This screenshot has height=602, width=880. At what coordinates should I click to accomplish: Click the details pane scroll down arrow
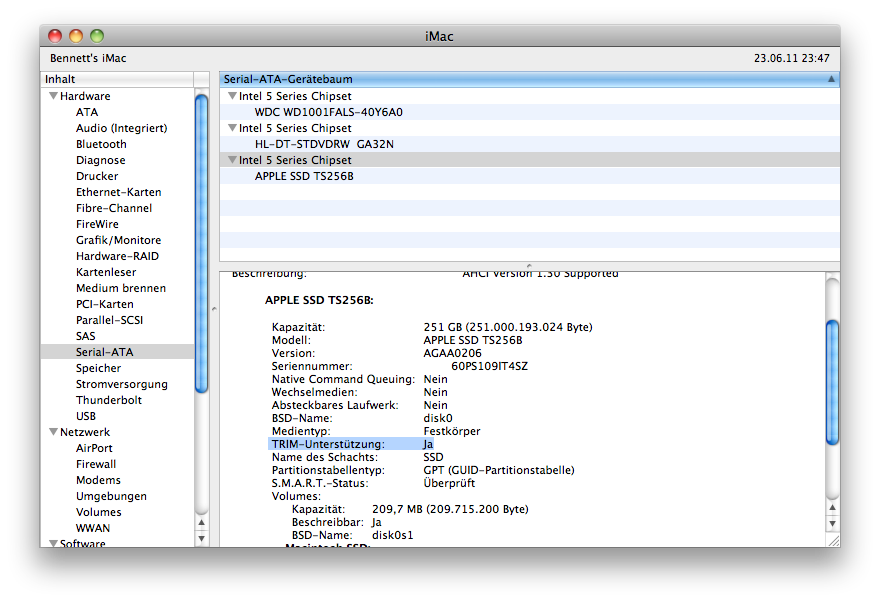click(x=833, y=523)
